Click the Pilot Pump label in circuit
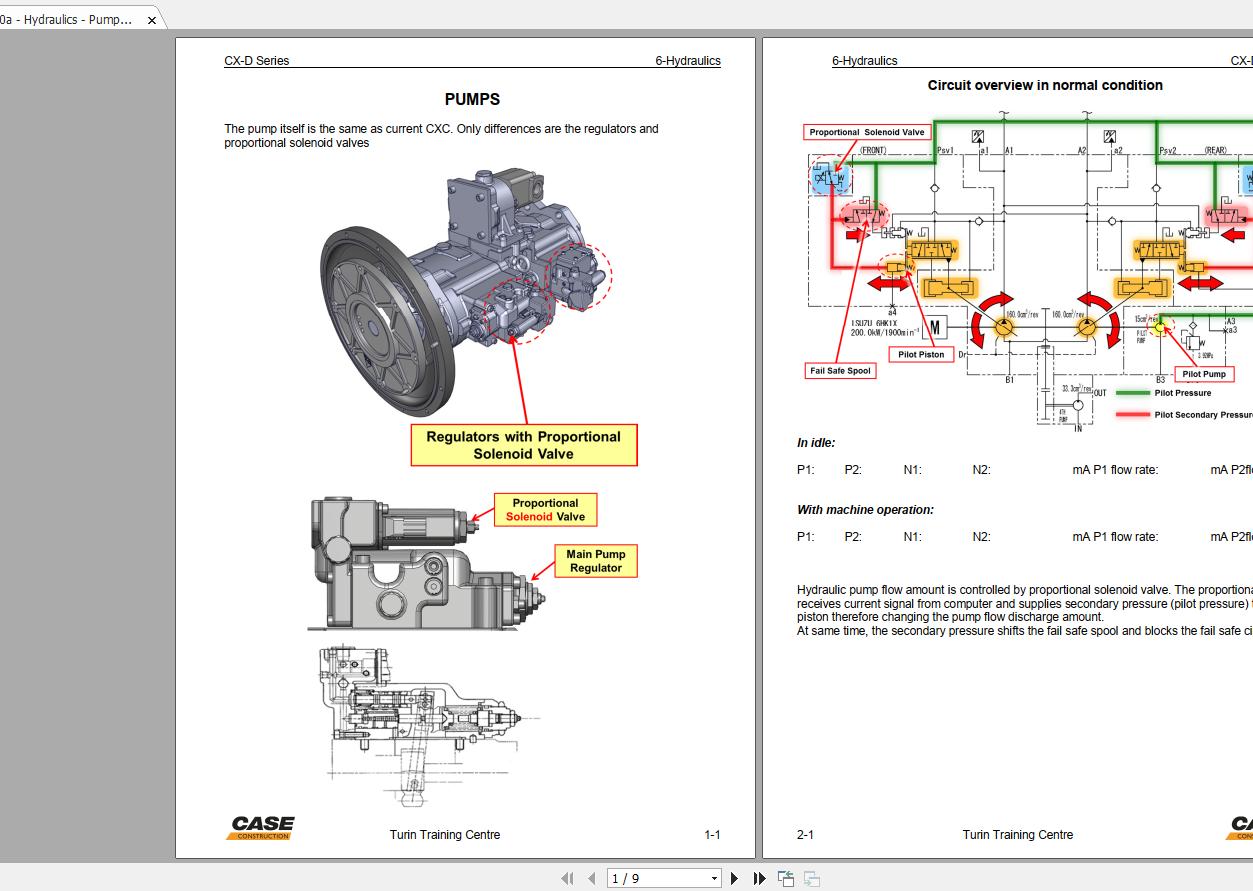Screen dimensions: 1253x891 (x=1203, y=374)
